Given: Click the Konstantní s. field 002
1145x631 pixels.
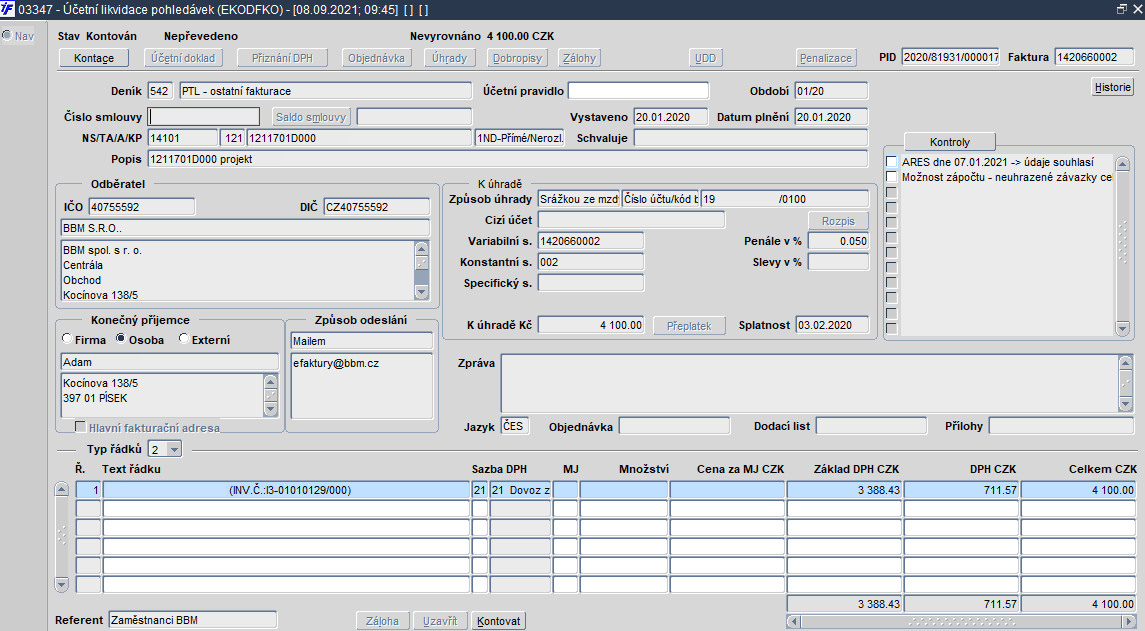Looking at the screenshot, I should point(591,261).
